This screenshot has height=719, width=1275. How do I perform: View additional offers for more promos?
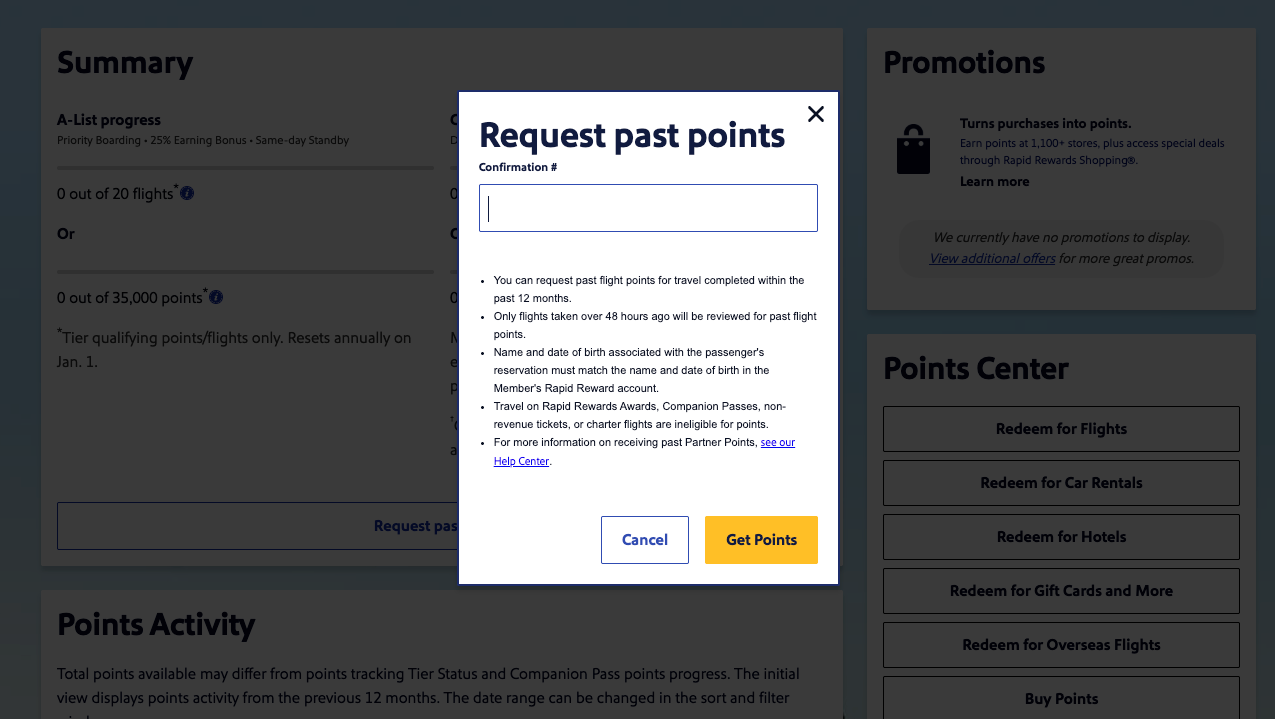[991, 258]
